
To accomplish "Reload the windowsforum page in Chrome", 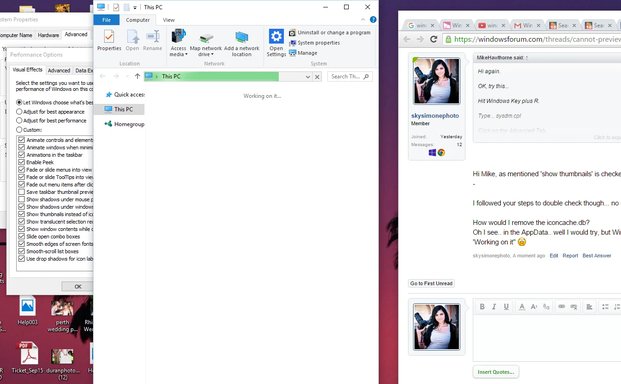I will pyautogui.click(x=434, y=39).
